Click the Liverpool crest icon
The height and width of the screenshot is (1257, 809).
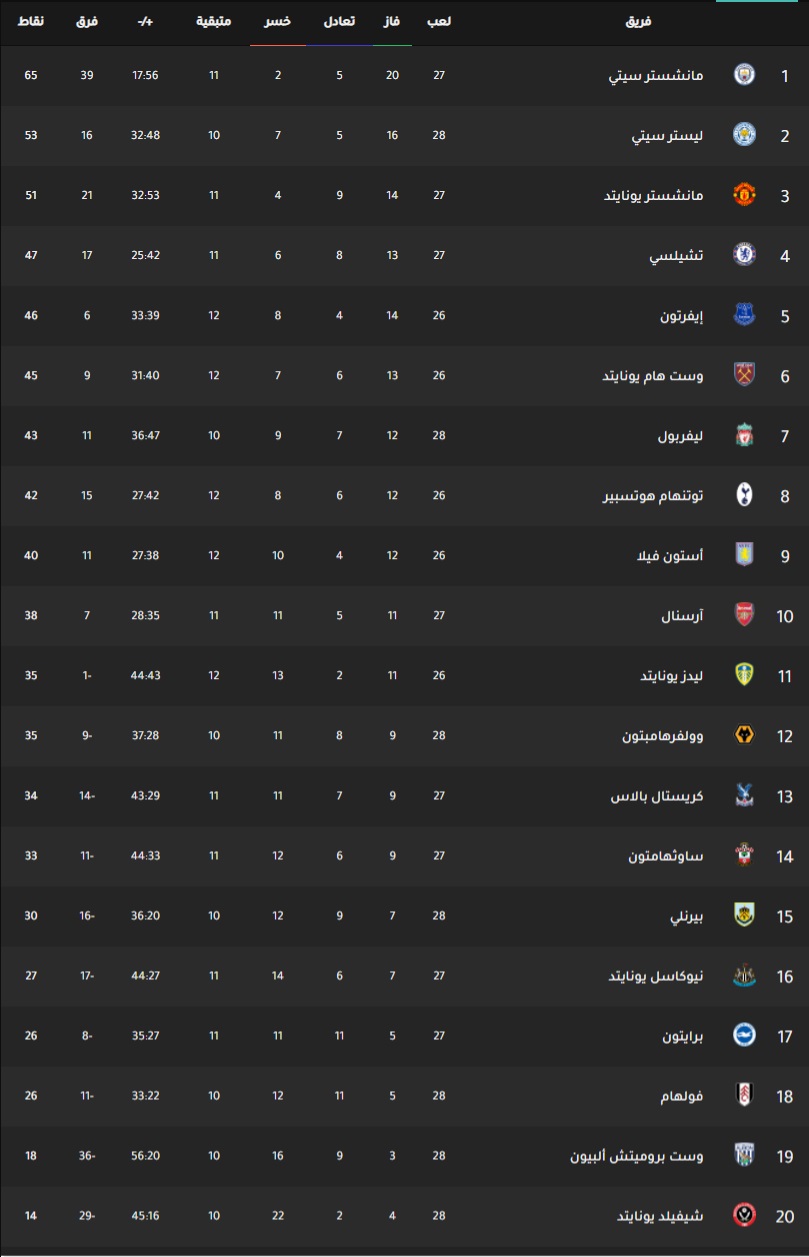(744, 435)
